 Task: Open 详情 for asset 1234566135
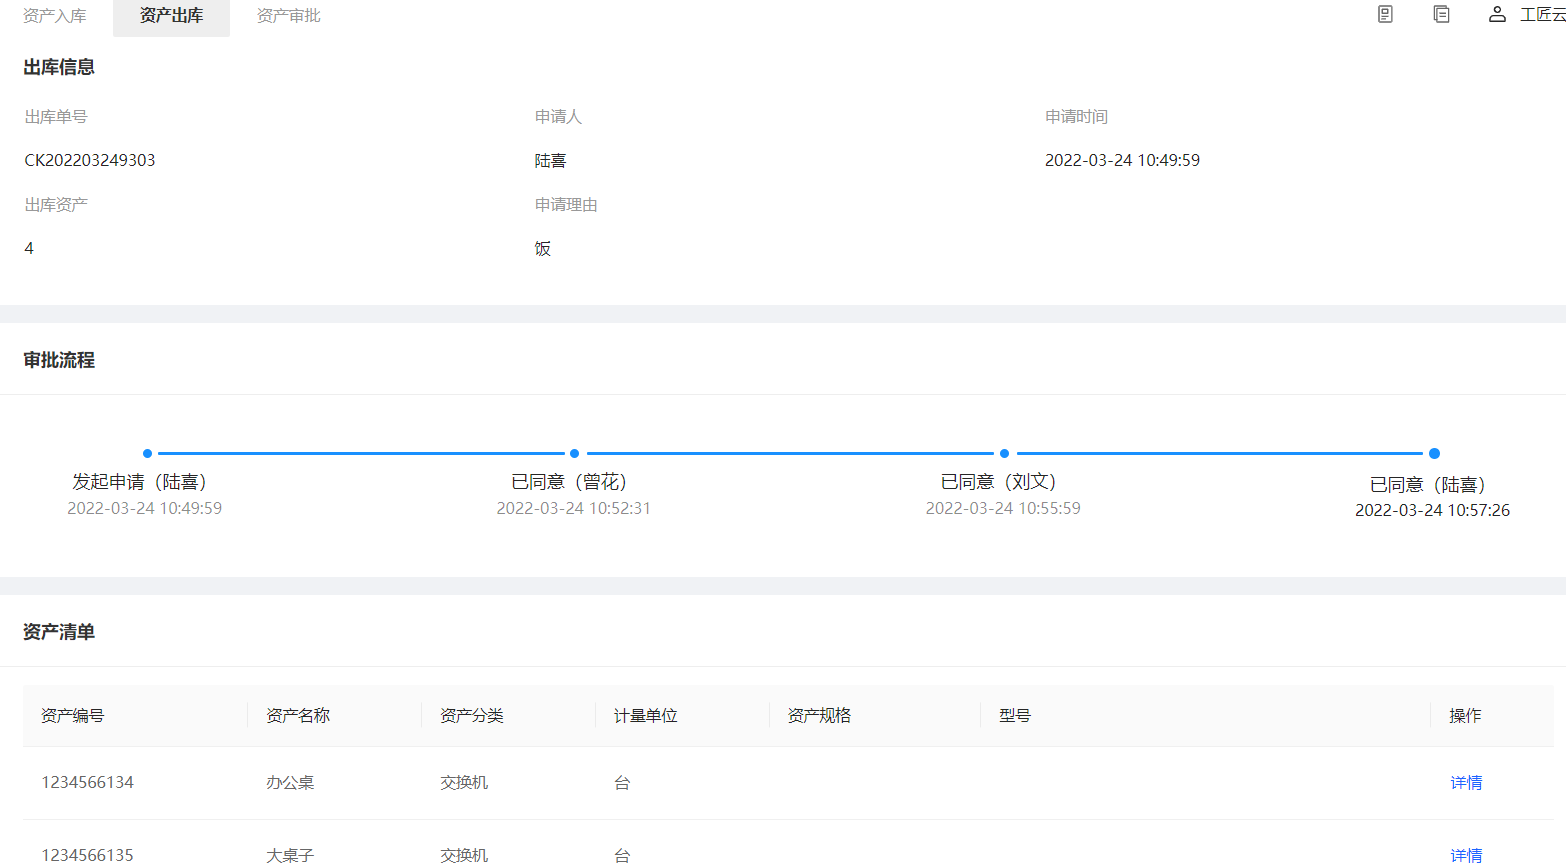click(1466, 855)
